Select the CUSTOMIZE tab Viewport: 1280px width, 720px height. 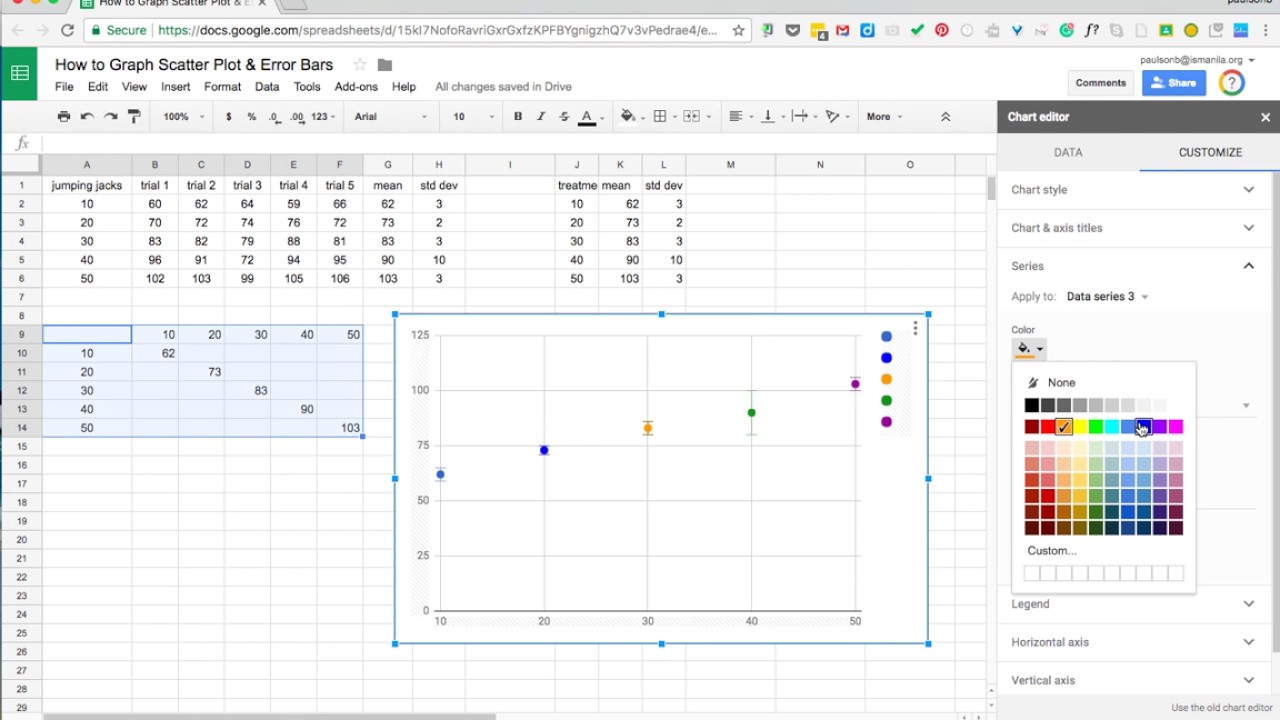tap(1210, 153)
